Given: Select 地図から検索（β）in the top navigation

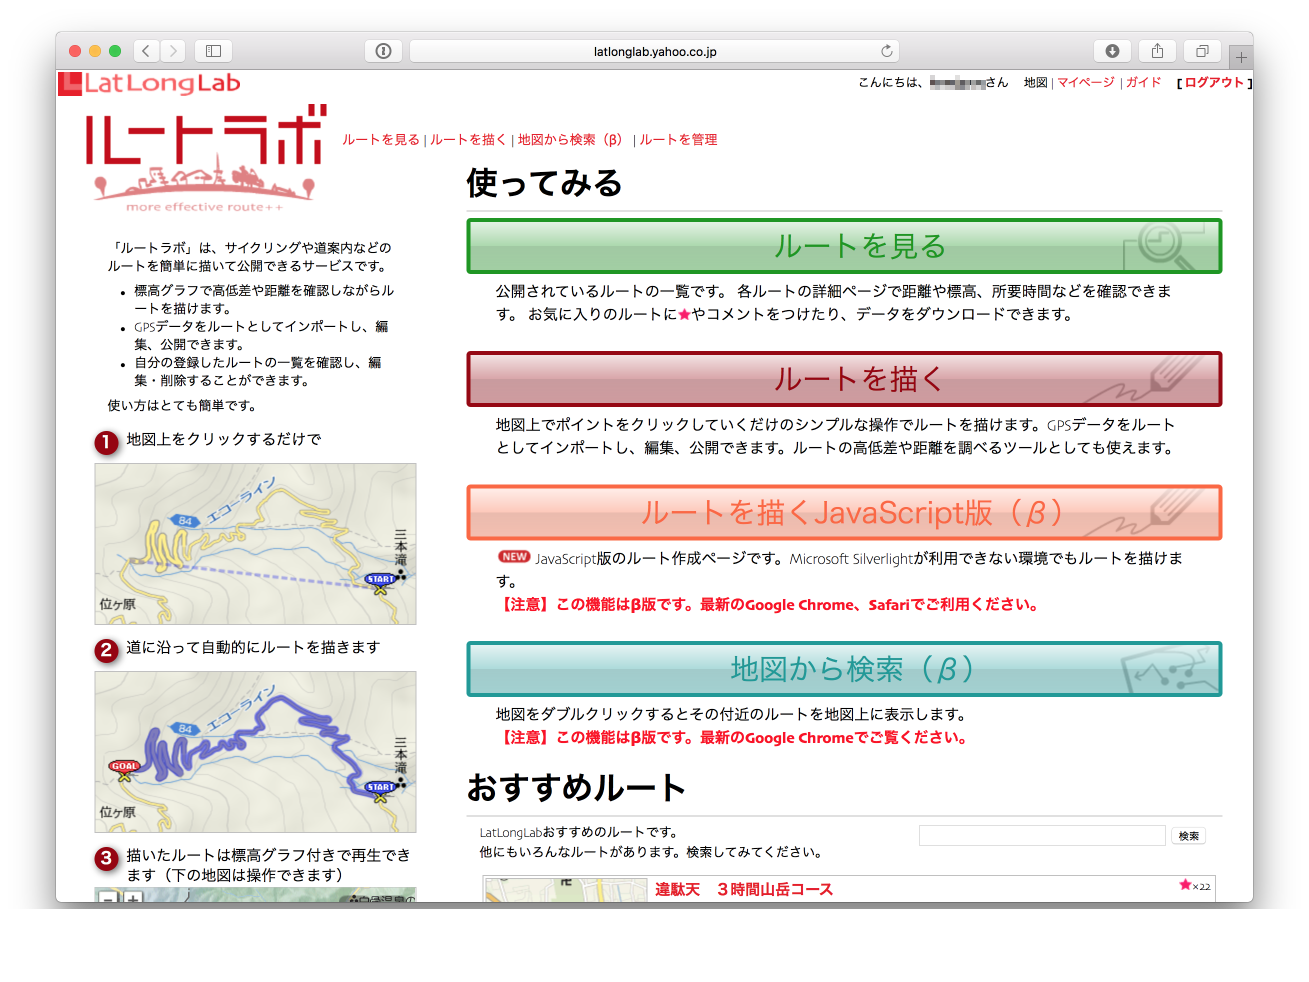Looking at the screenshot, I should (x=570, y=140).
